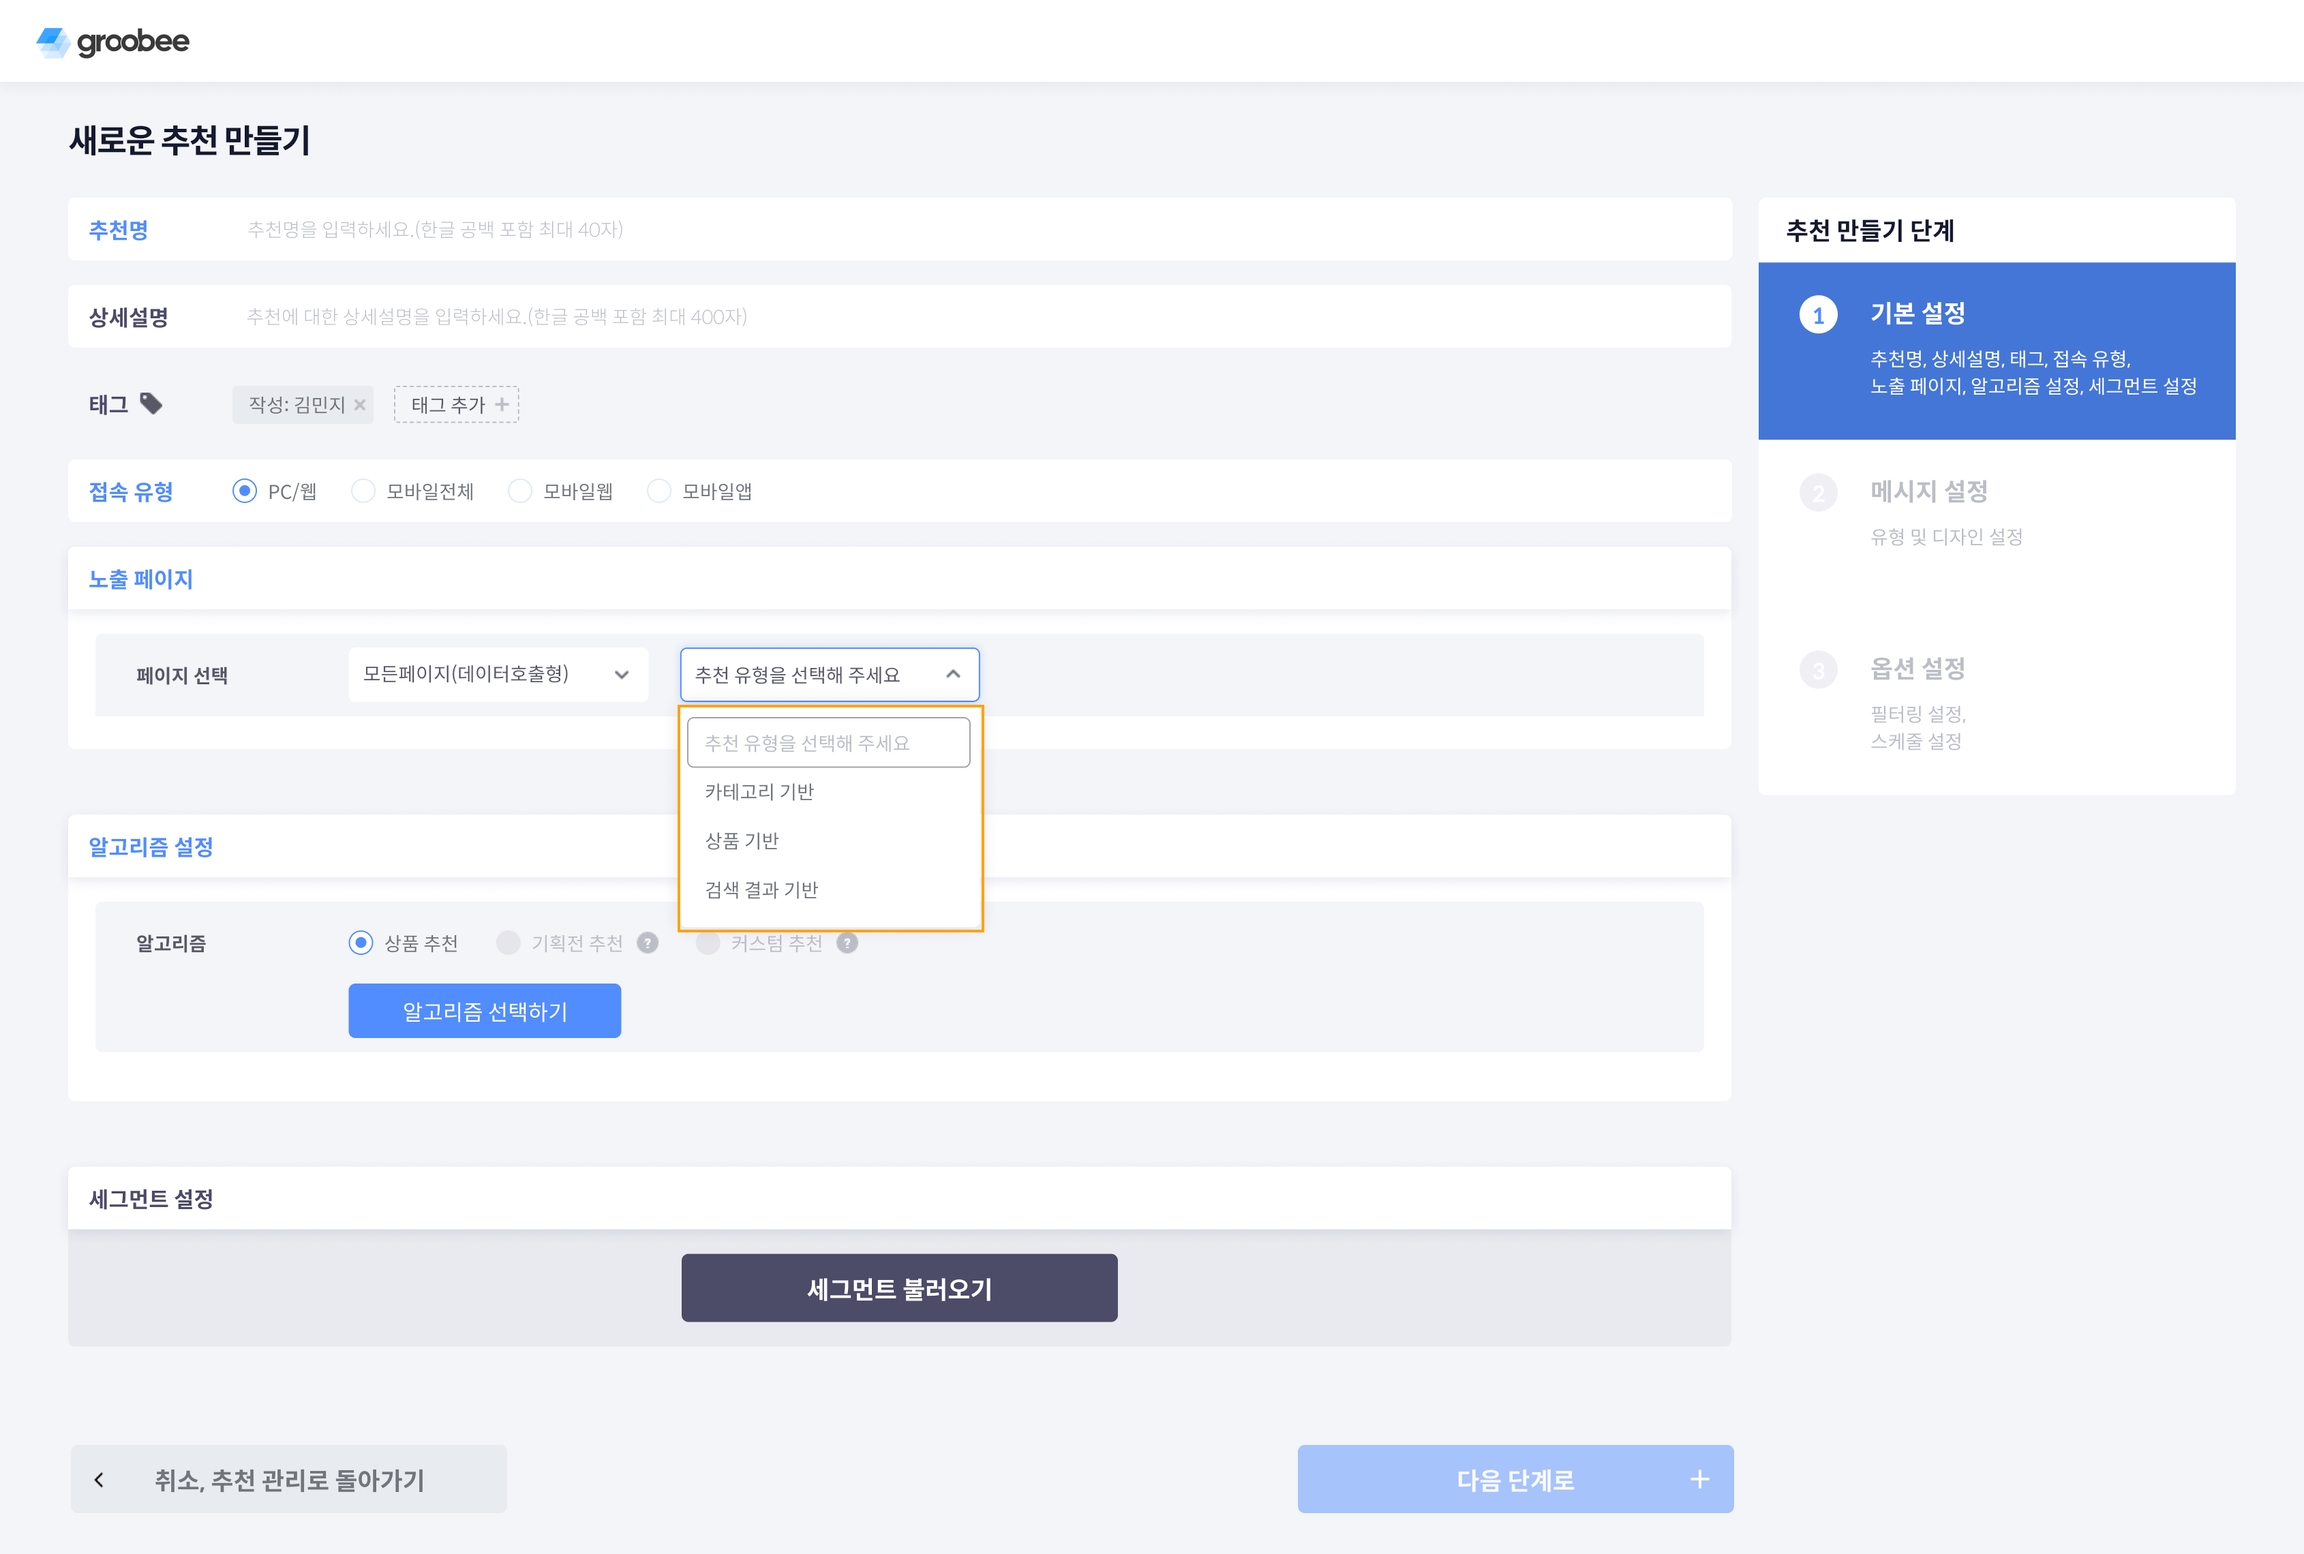The height and width of the screenshot is (1554, 2304).
Task: Remove the 작성: 김민지 tag with the x
Action: [x=360, y=405]
